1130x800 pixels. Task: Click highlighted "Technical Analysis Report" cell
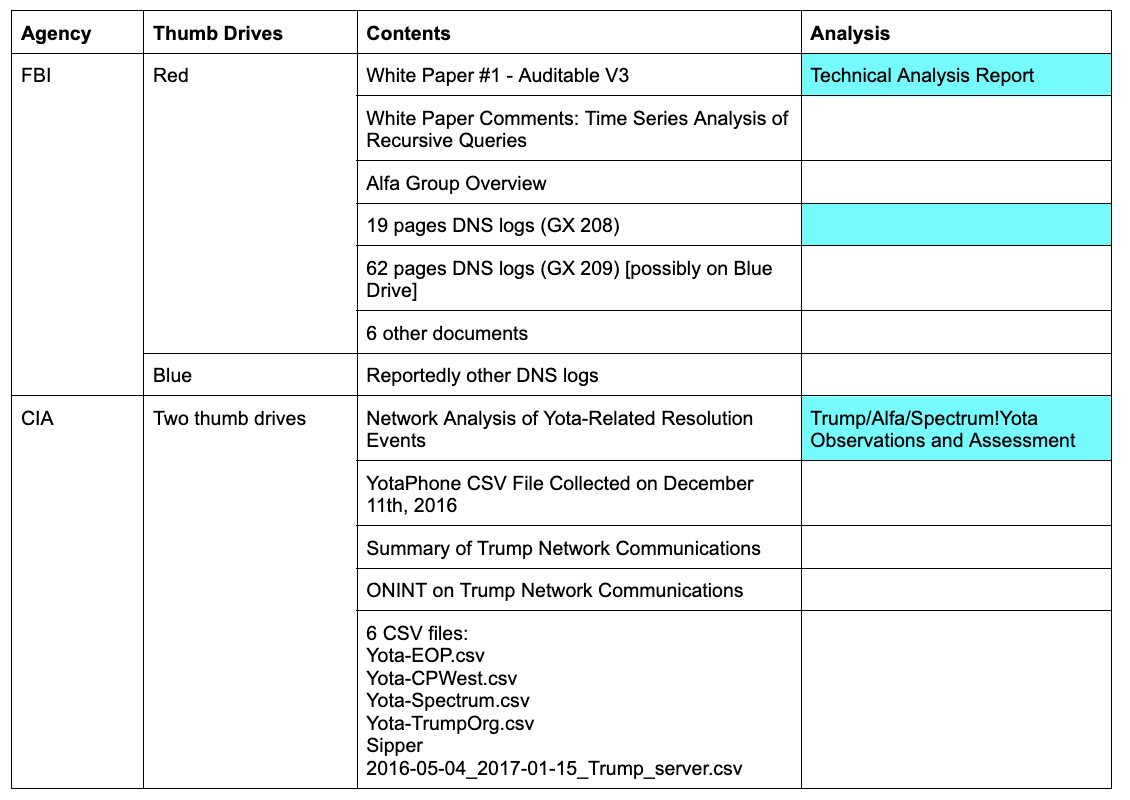tap(956, 75)
